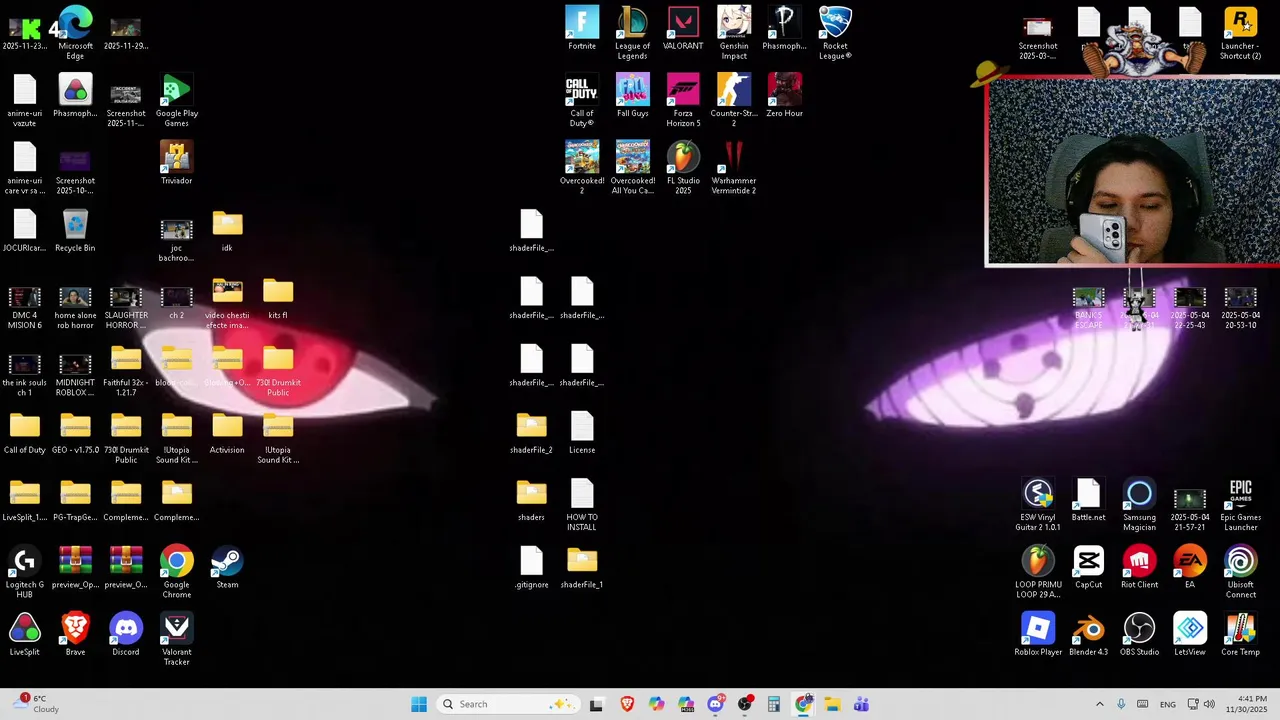Screen dimensions: 1280x720
Task: Select the 'shaders' folder
Action: point(531,500)
